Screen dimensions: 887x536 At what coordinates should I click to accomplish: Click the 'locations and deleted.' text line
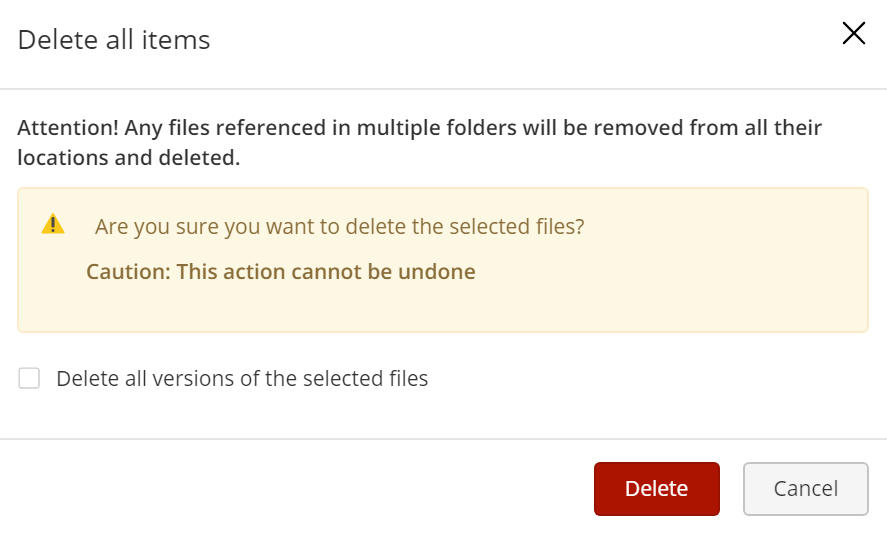pyautogui.click(x=129, y=159)
